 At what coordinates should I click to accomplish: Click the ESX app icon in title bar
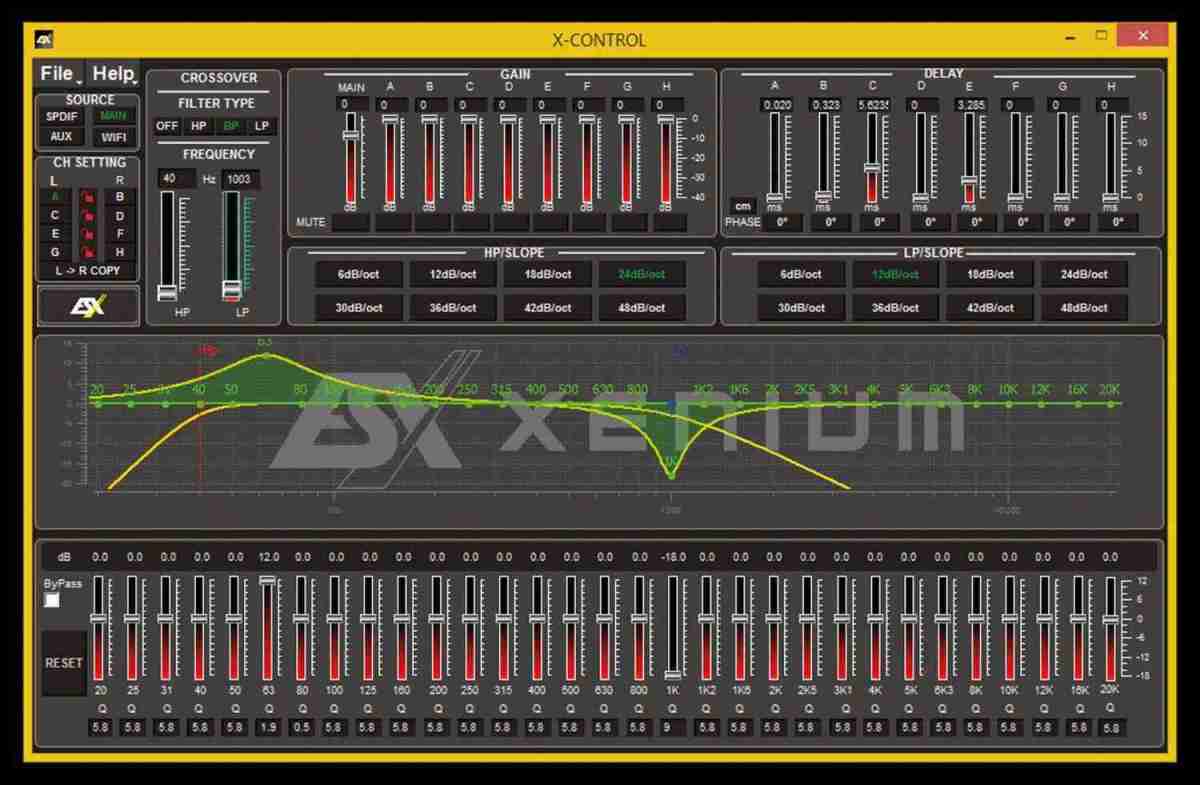[x=44, y=40]
